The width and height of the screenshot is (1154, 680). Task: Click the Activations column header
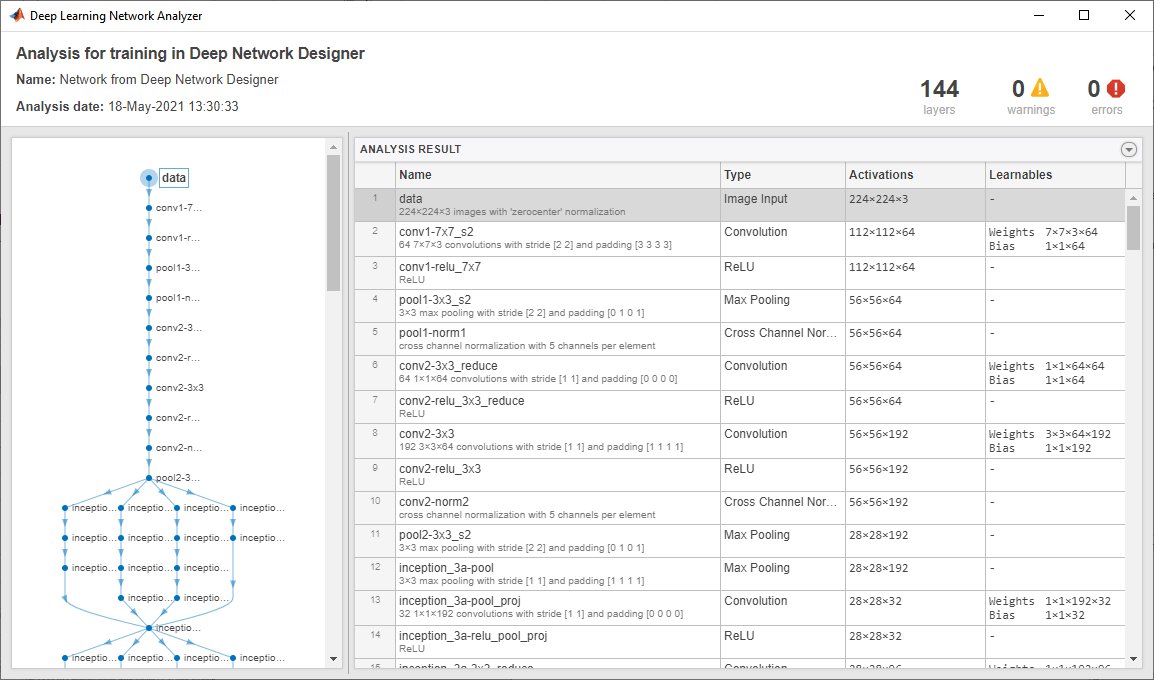[914, 175]
